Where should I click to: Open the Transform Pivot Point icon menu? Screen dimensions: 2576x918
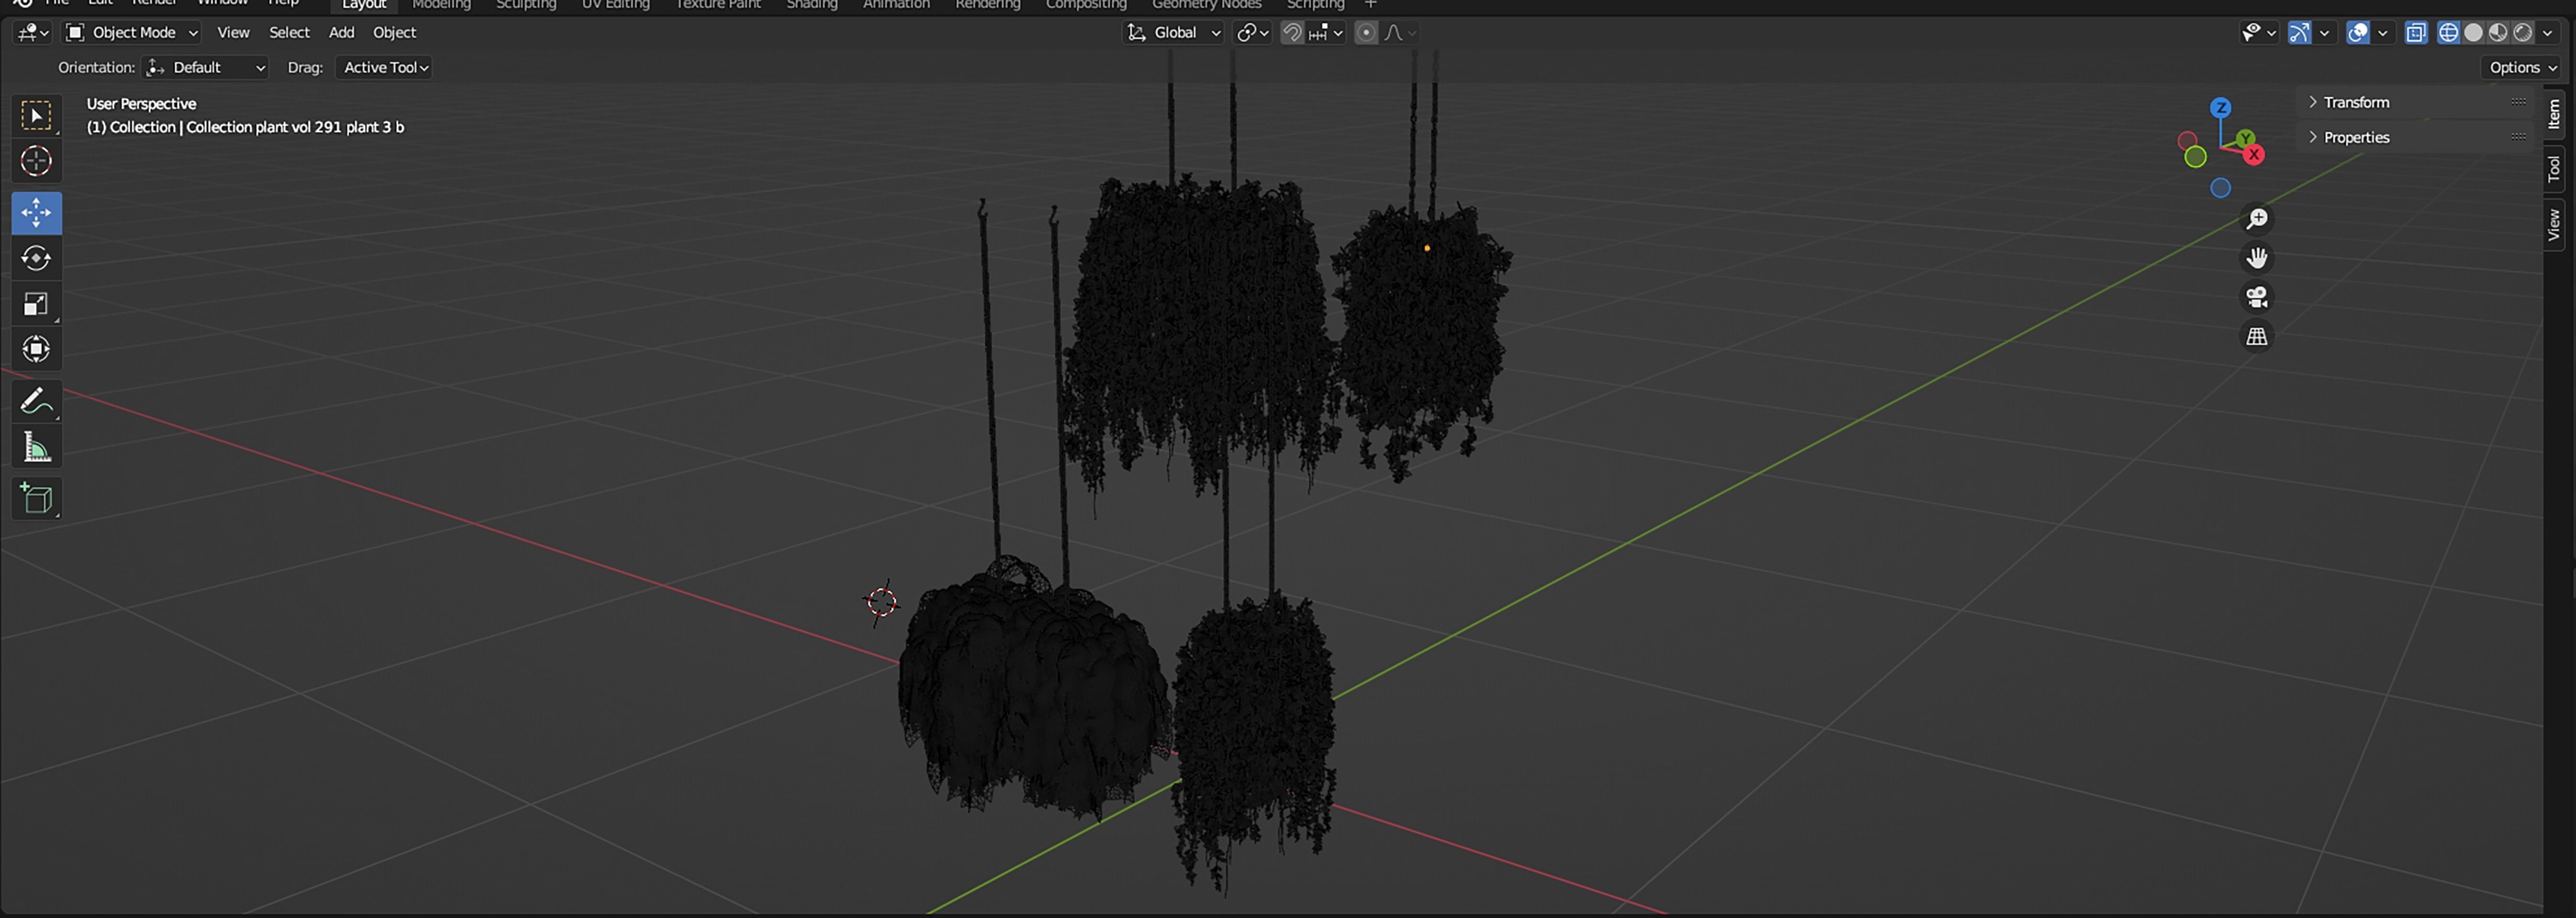(x=1252, y=33)
